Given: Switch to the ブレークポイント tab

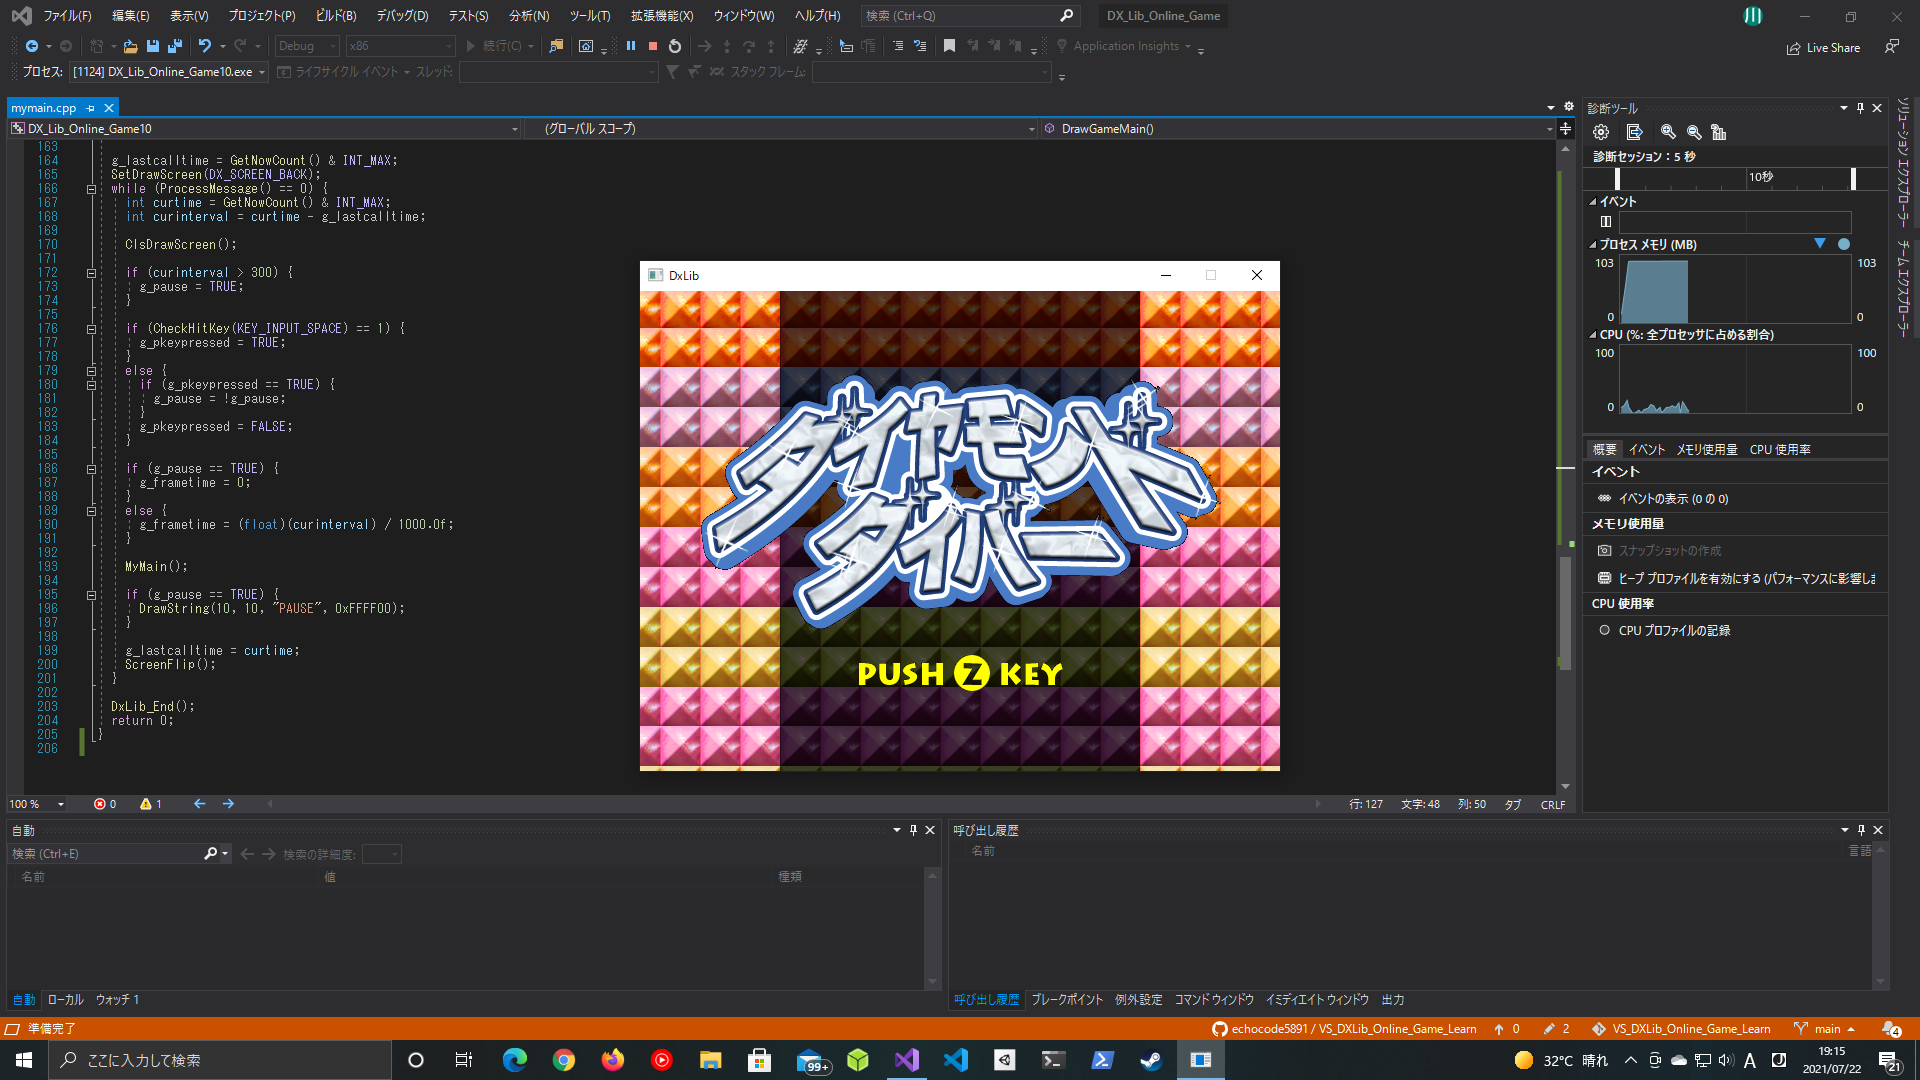Looking at the screenshot, I should pos(1067,999).
